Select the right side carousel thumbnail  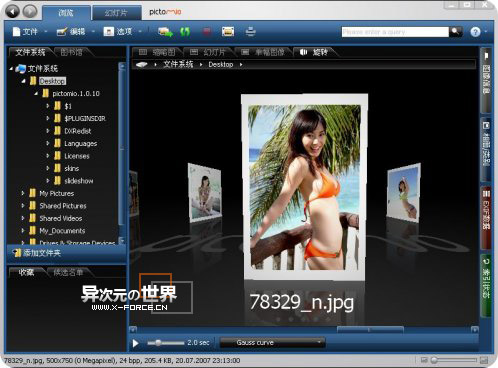404,192
